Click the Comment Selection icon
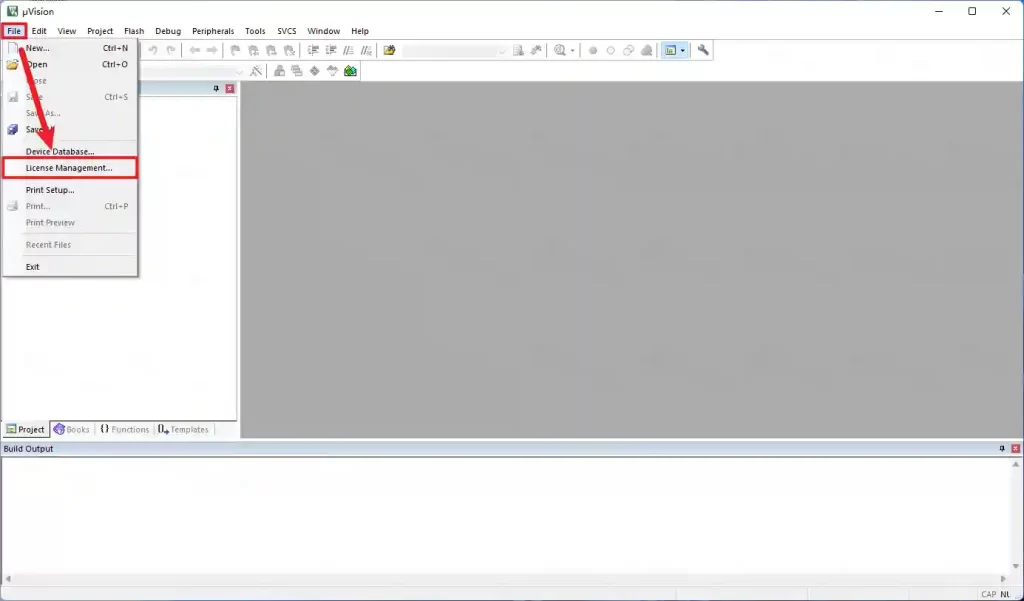1024x601 pixels. coord(349,50)
